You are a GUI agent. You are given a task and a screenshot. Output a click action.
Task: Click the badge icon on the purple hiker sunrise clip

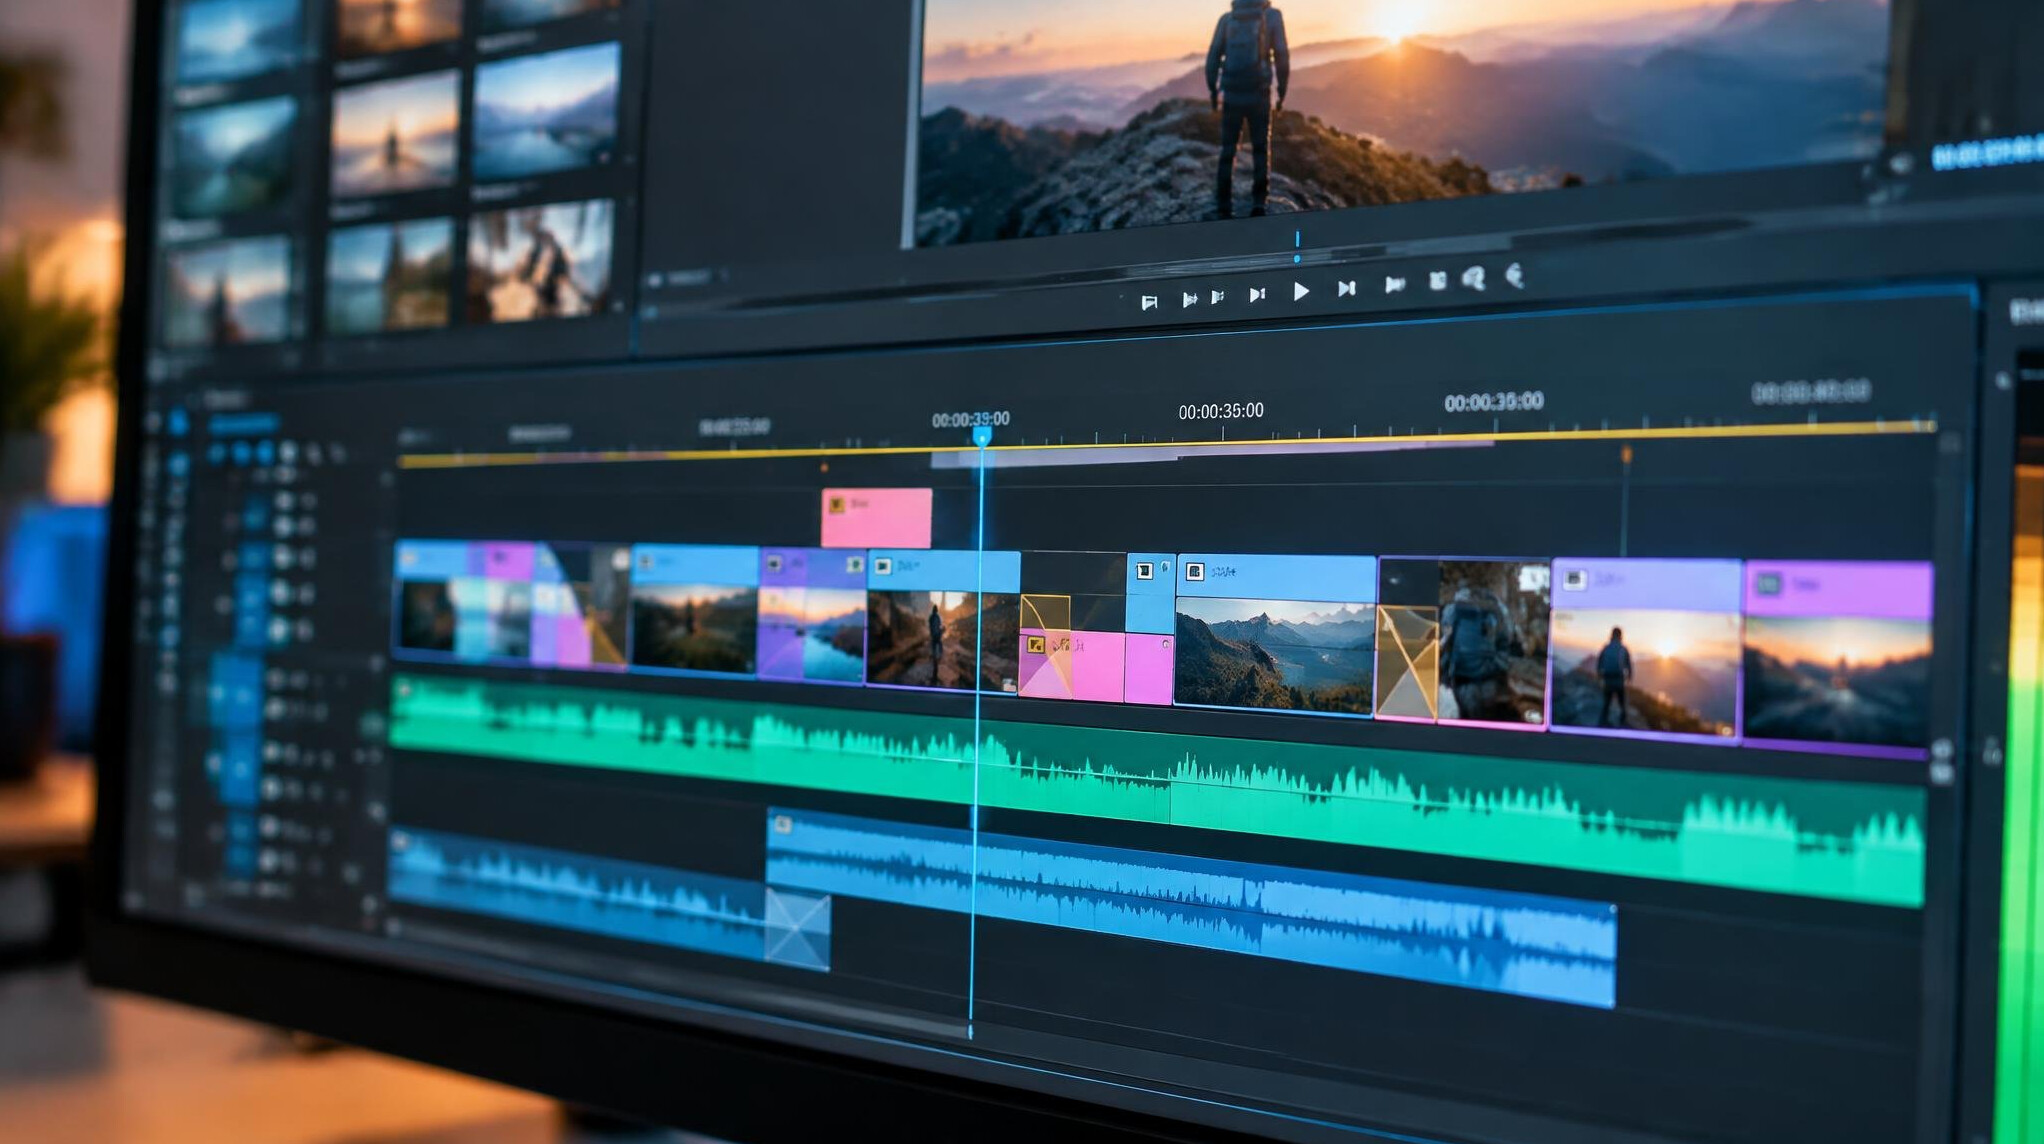(x=1574, y=580)
